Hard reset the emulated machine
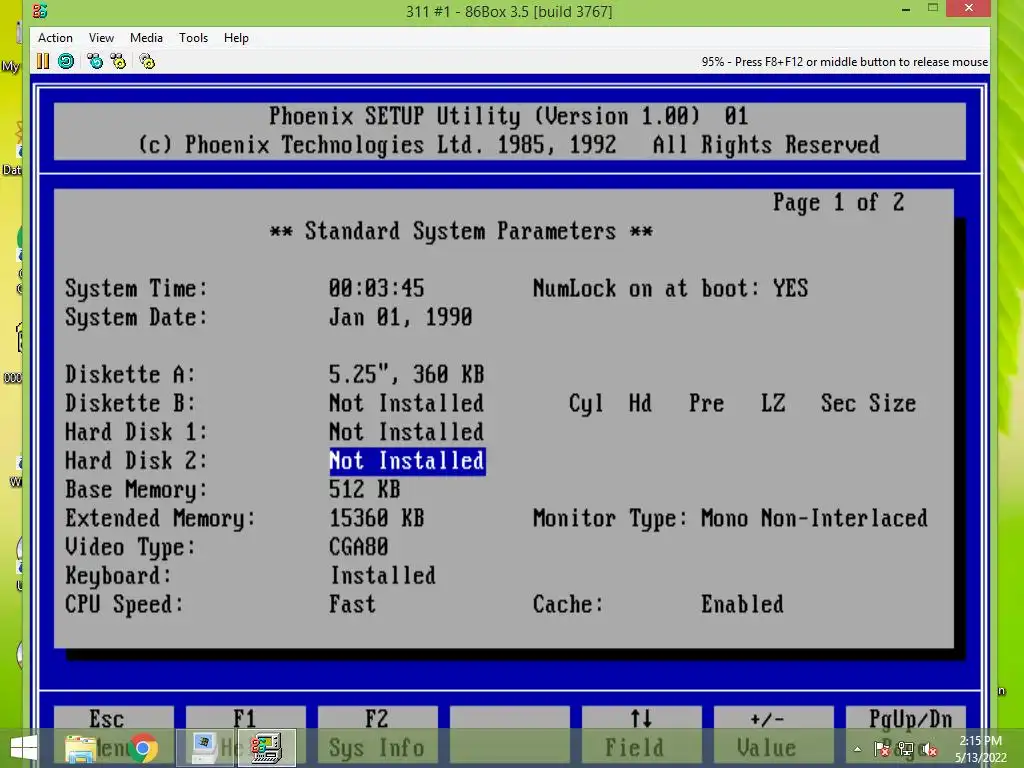The height and width of the screenshot is (768, 1024). point(66,61)
